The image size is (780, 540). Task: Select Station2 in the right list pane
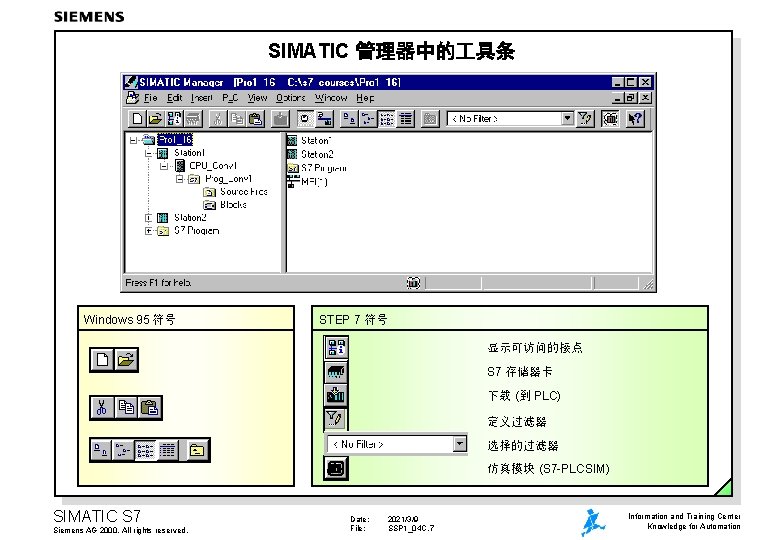pyautogui.click(x=317, y=154)
